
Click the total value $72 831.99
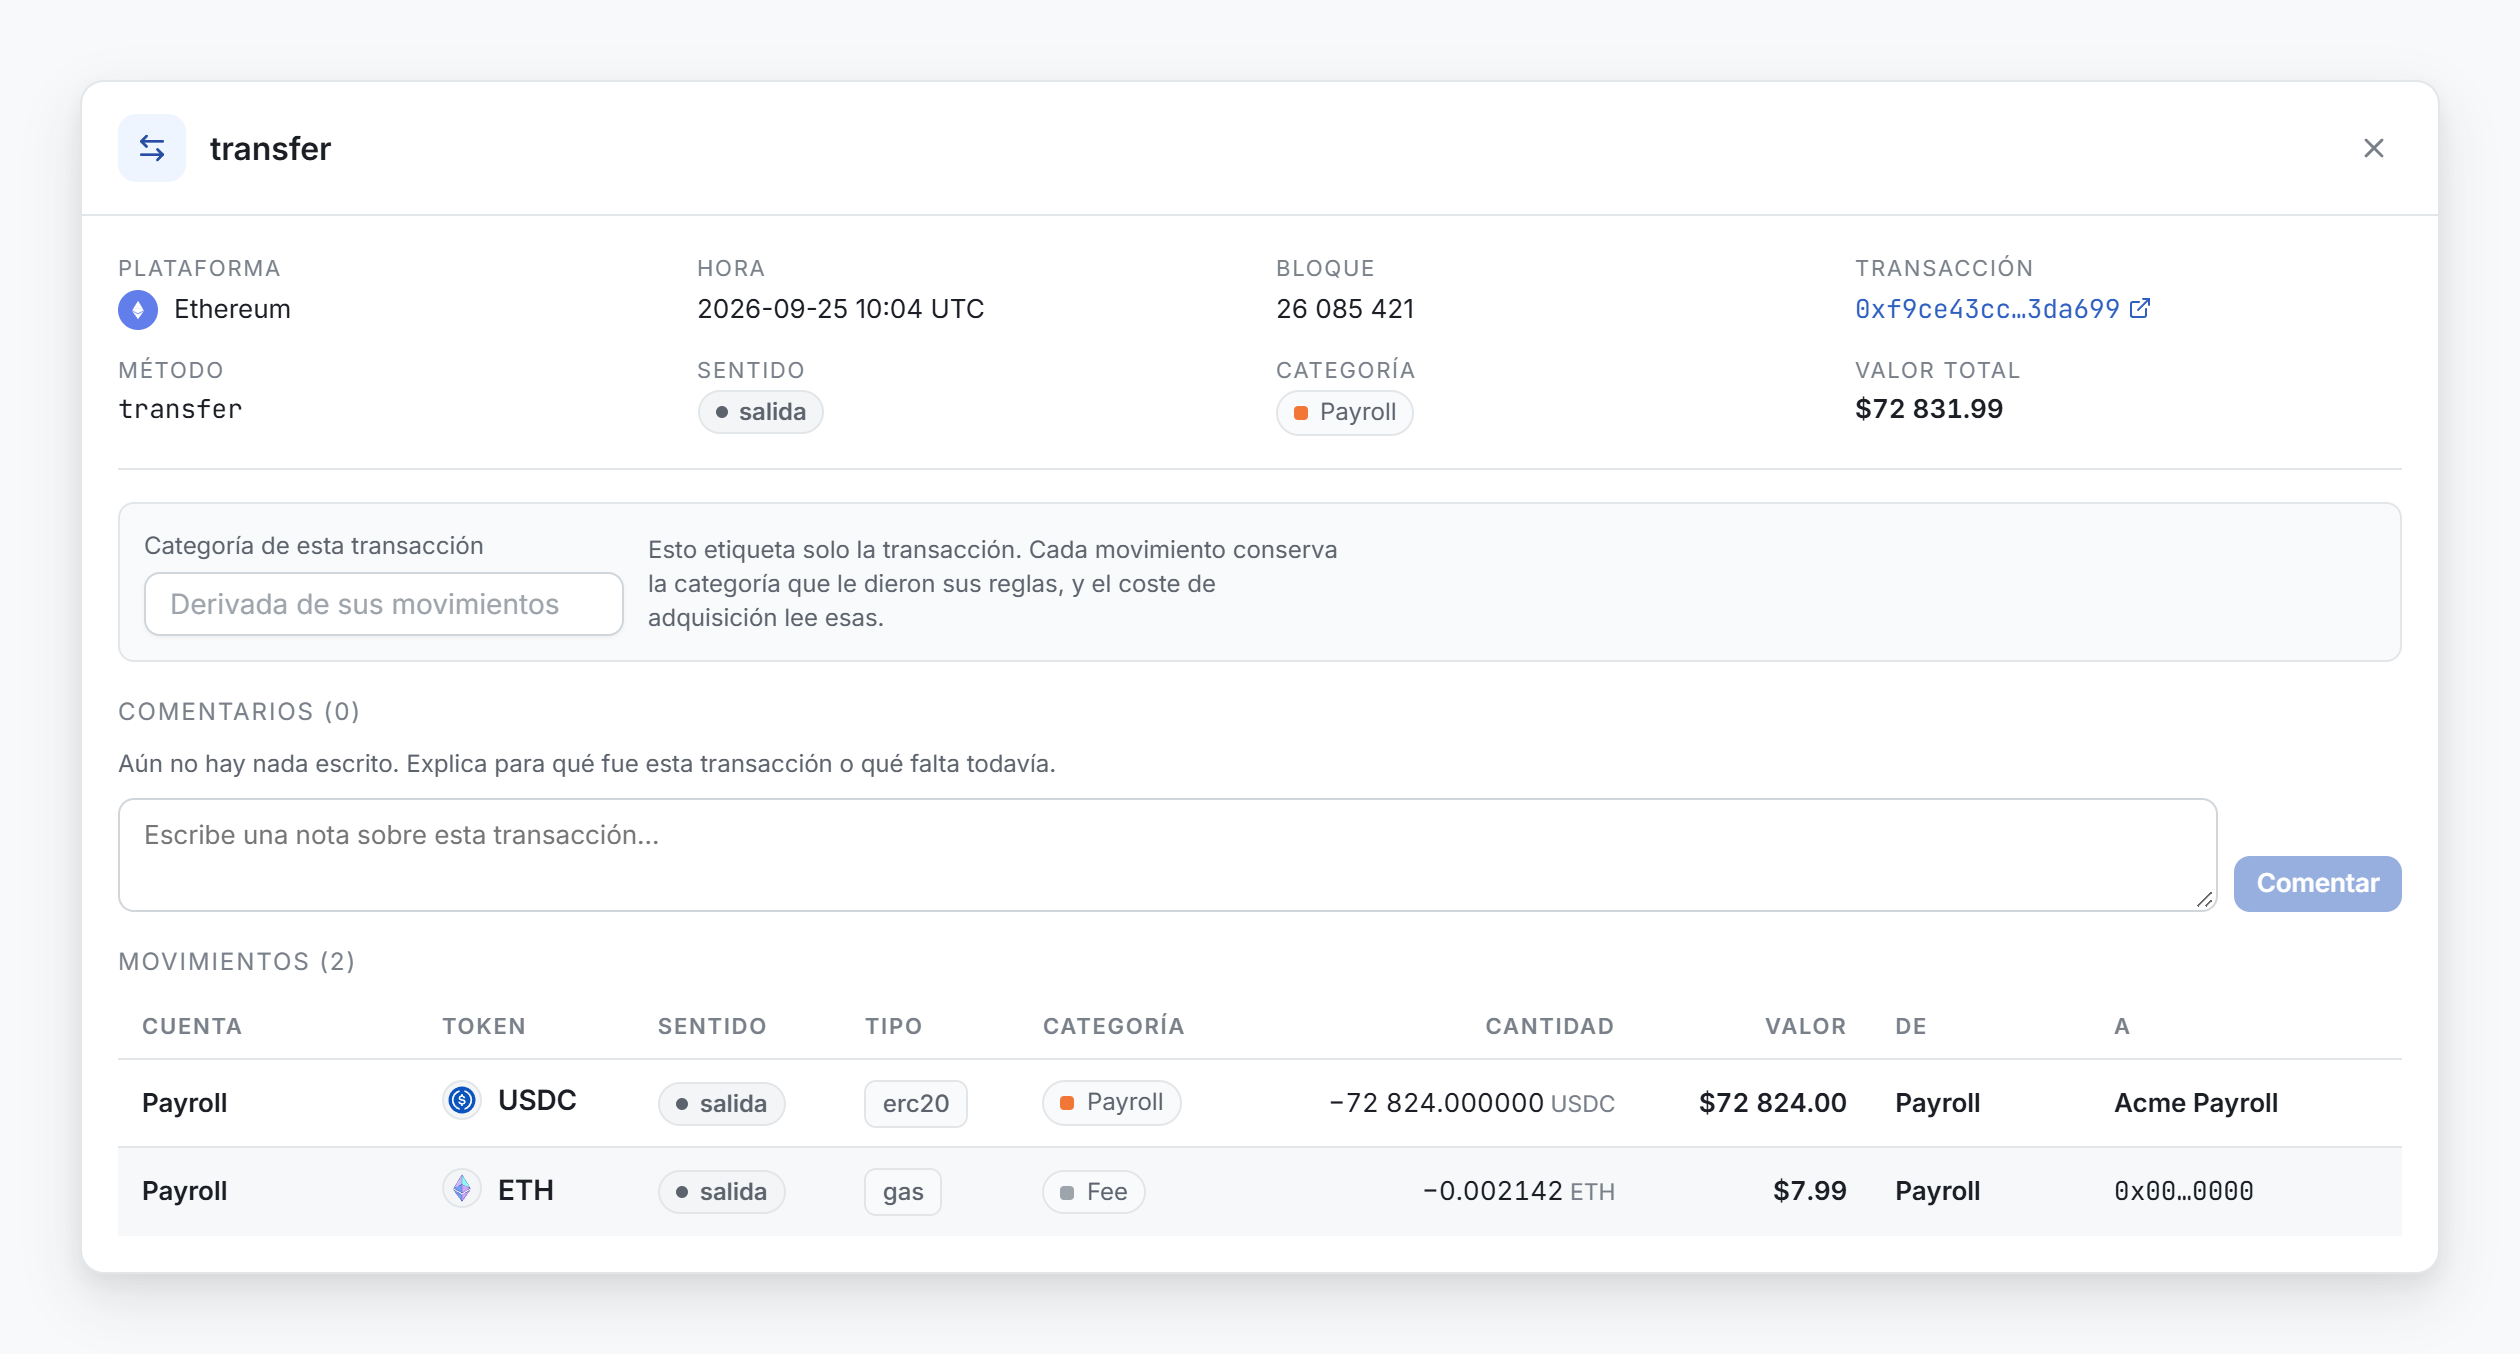click(1929, 409)
